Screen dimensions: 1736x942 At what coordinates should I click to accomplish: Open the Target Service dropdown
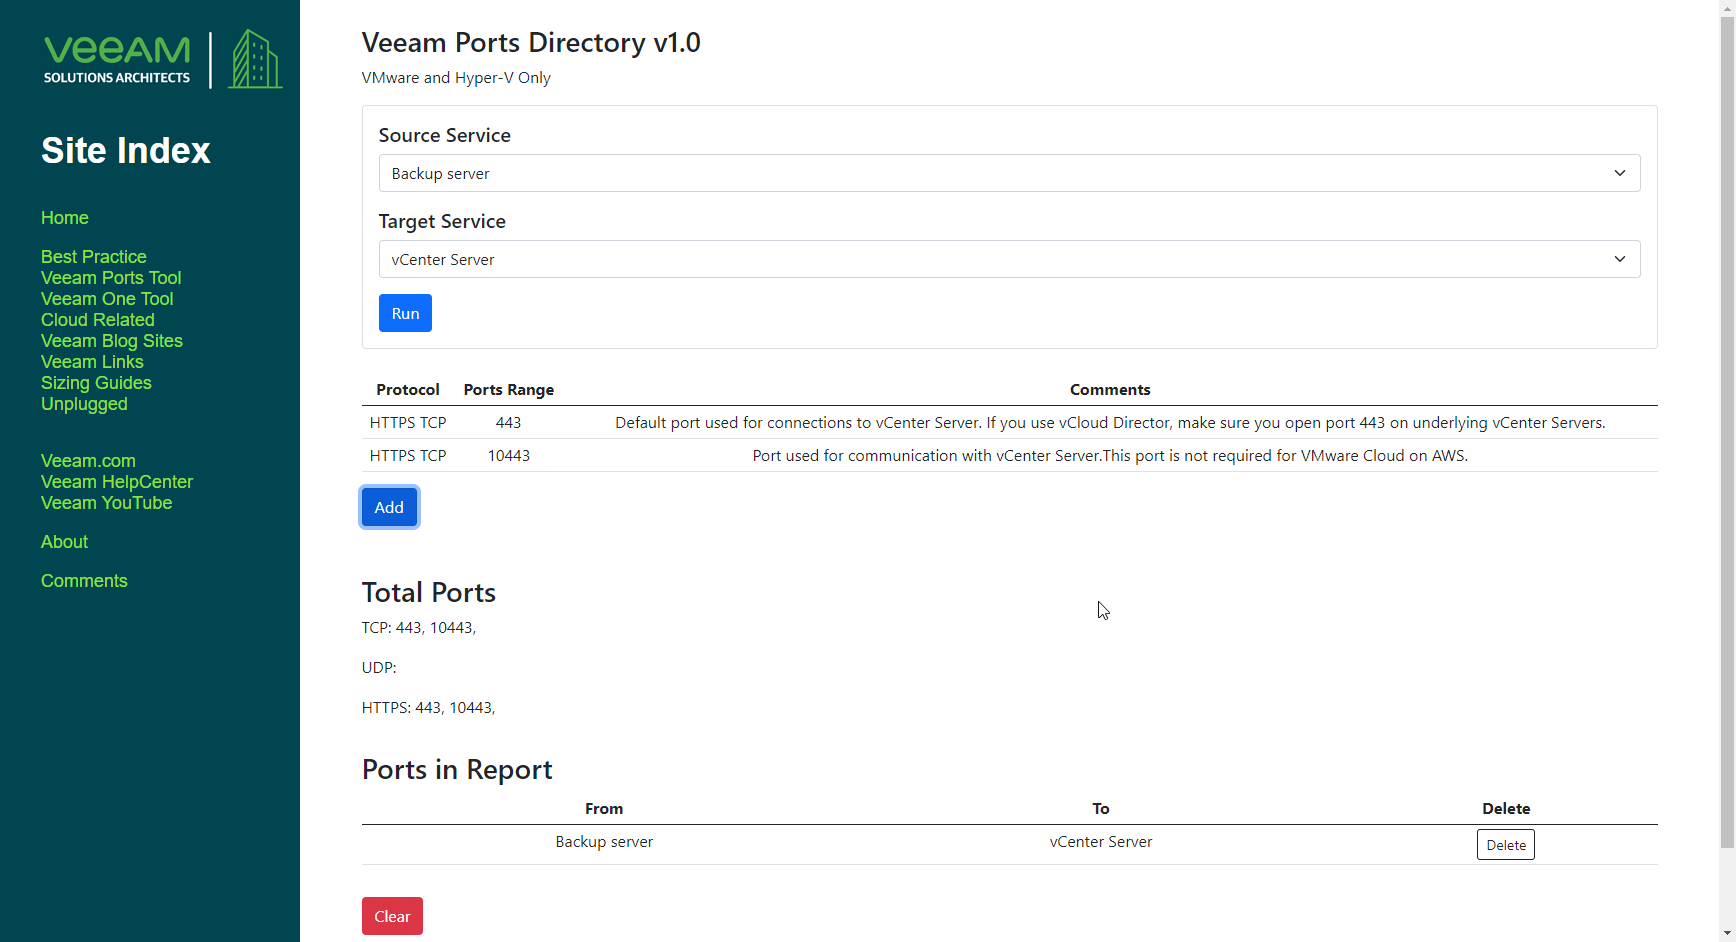[x=1009, y=259]
